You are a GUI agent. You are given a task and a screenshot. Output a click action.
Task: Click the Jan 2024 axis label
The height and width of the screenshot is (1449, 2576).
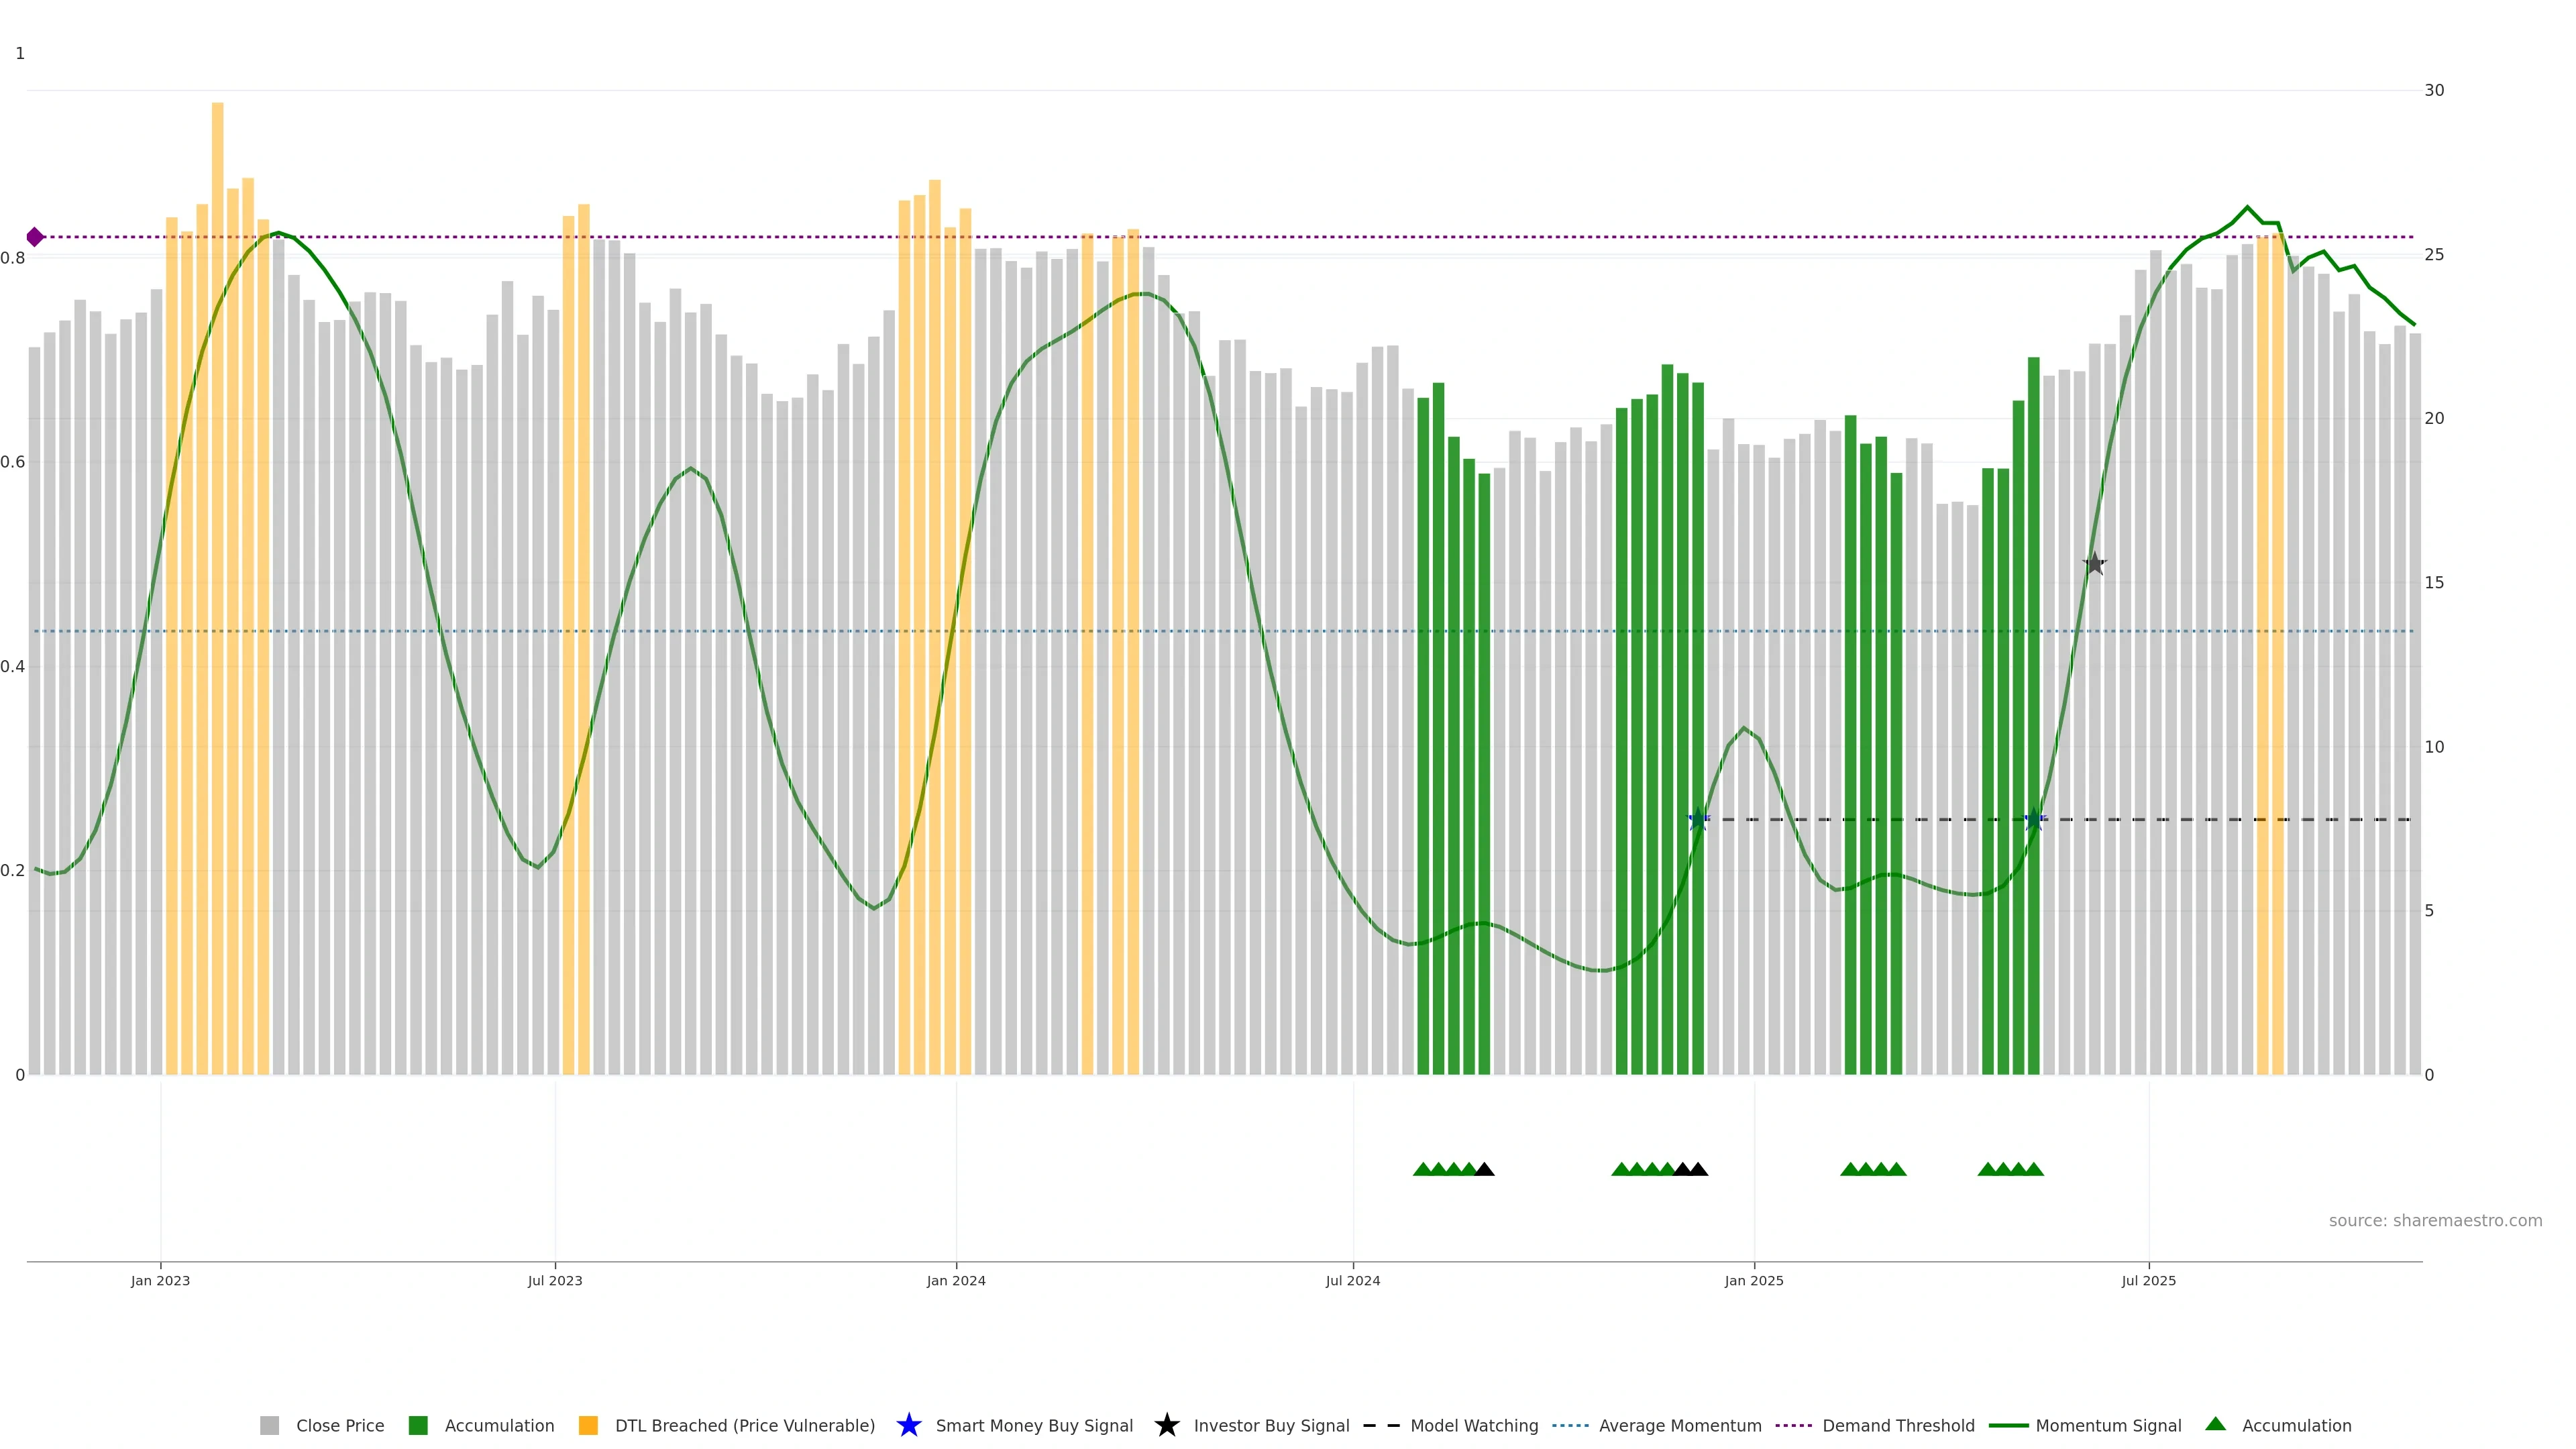pos(955,1280)
